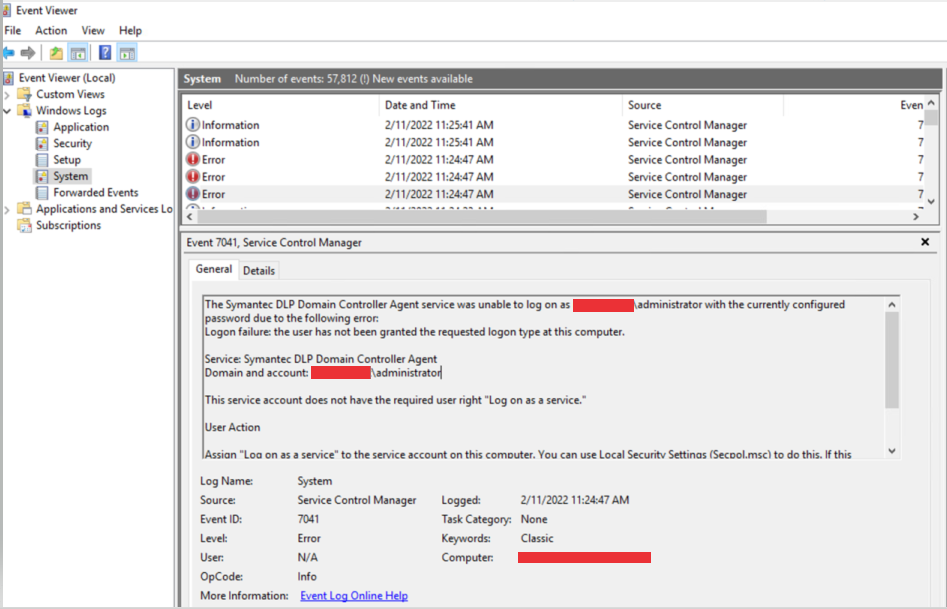Collapse the Windows Logs tree node
Screen dimensions: 947x609
[8, 111]
